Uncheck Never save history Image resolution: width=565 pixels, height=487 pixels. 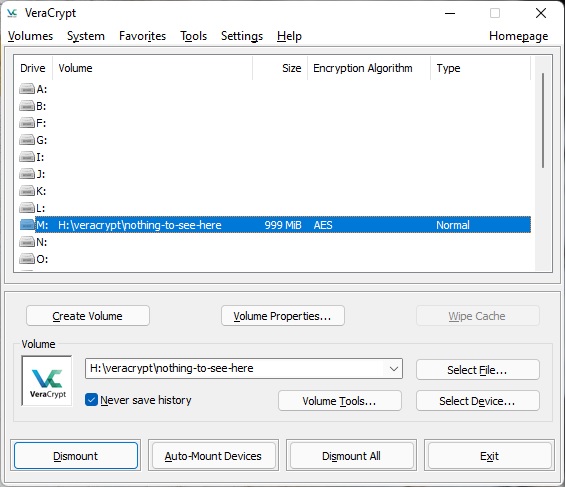point(91,400)
